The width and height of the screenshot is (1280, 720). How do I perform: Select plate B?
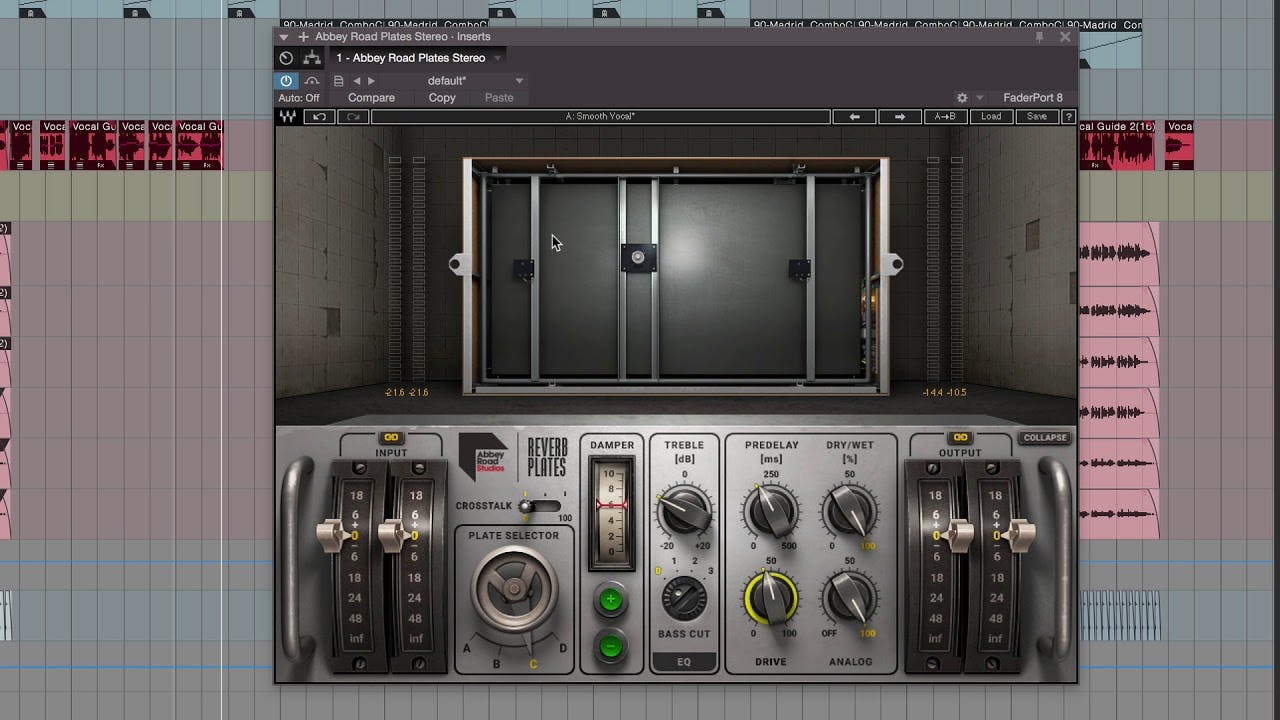(497, 664)
